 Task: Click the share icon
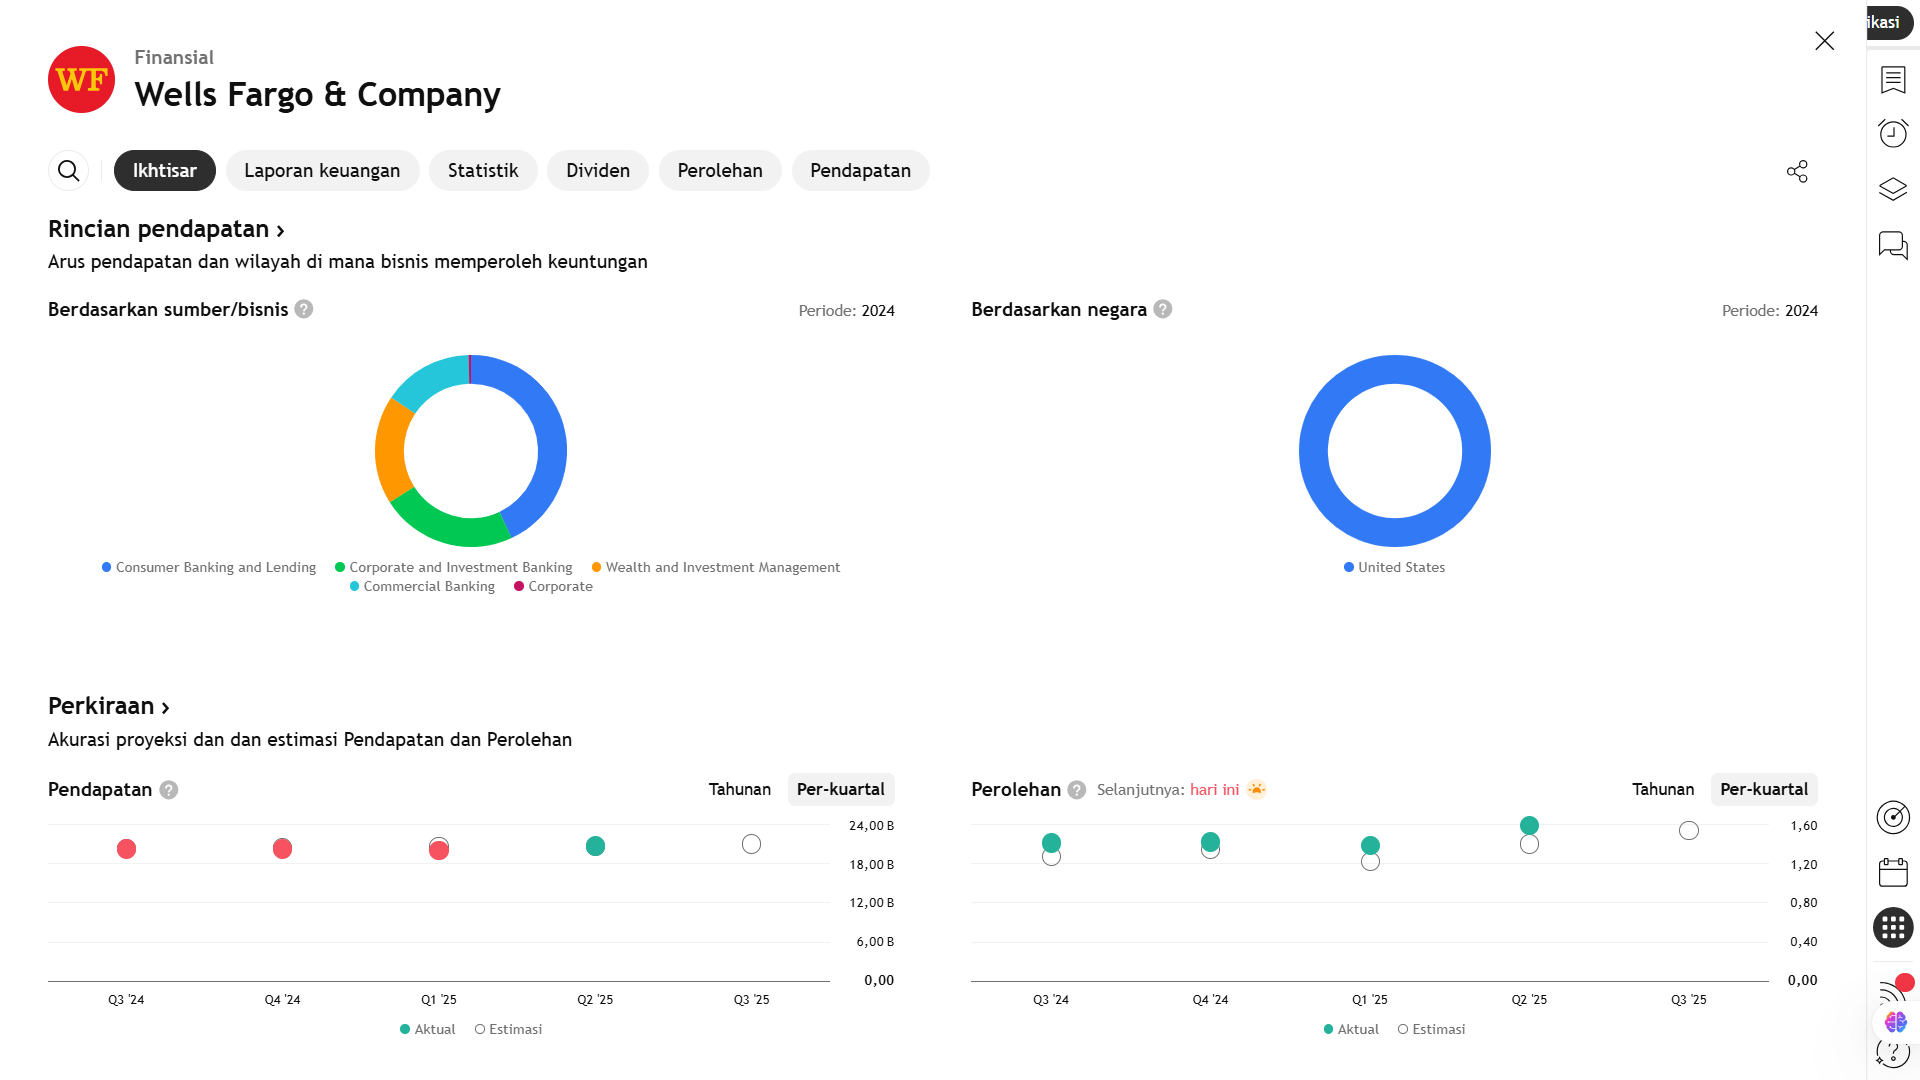coord(1797,171)
